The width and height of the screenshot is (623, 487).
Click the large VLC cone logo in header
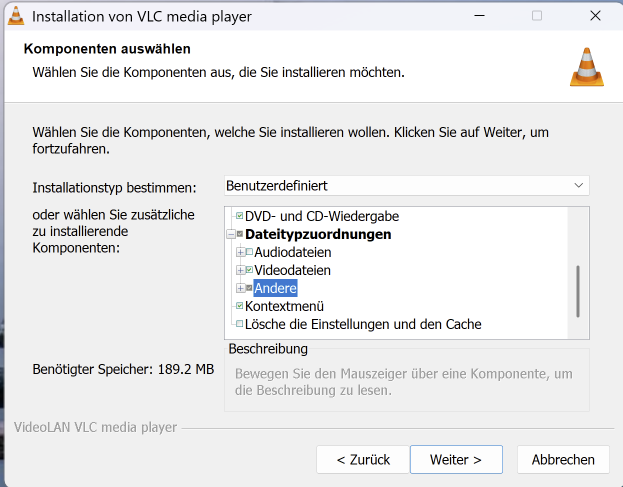(x=587, y=67)
